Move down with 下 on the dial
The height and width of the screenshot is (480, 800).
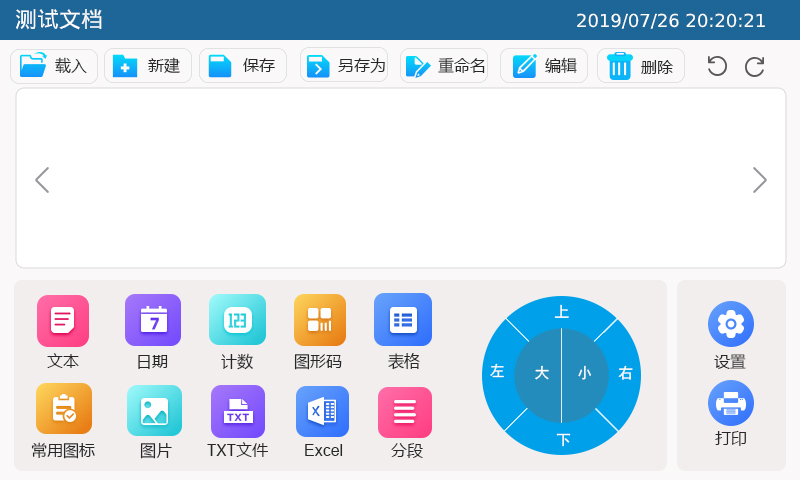point(563,439)
